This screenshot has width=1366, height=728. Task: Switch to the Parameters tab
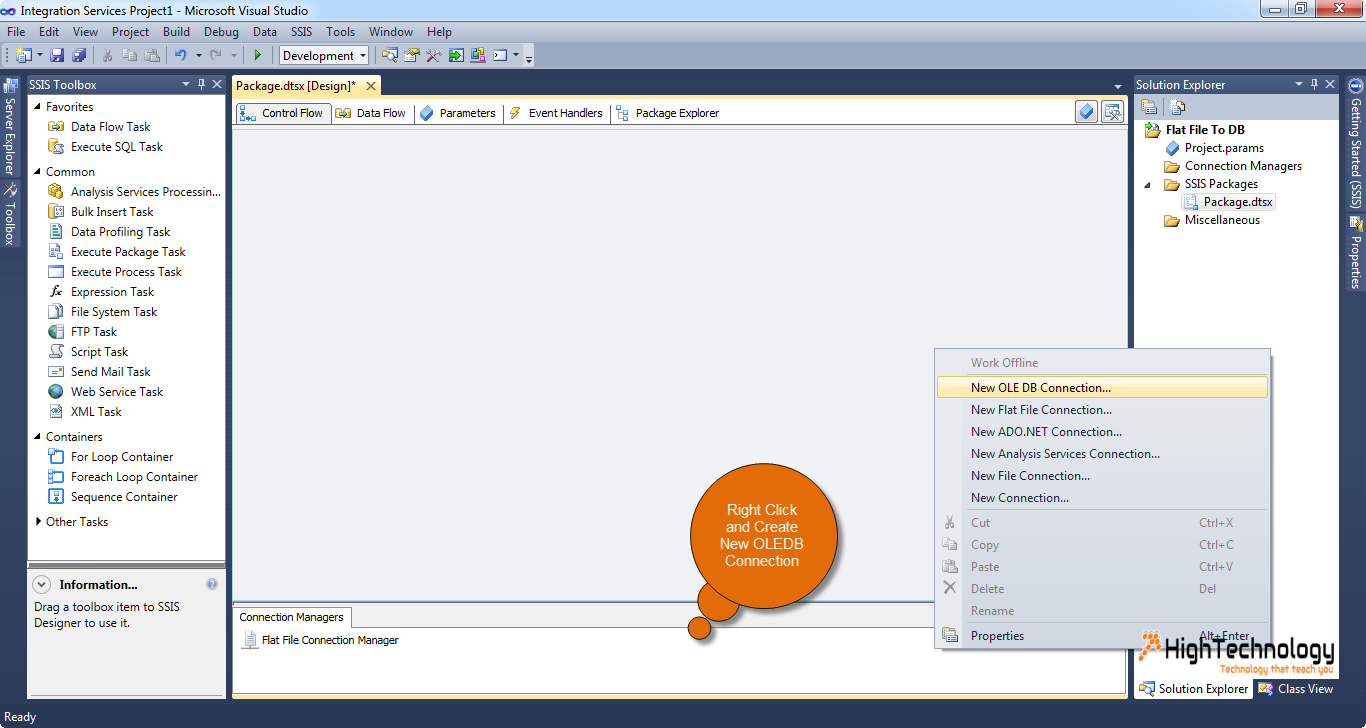[x=457, y=113]
